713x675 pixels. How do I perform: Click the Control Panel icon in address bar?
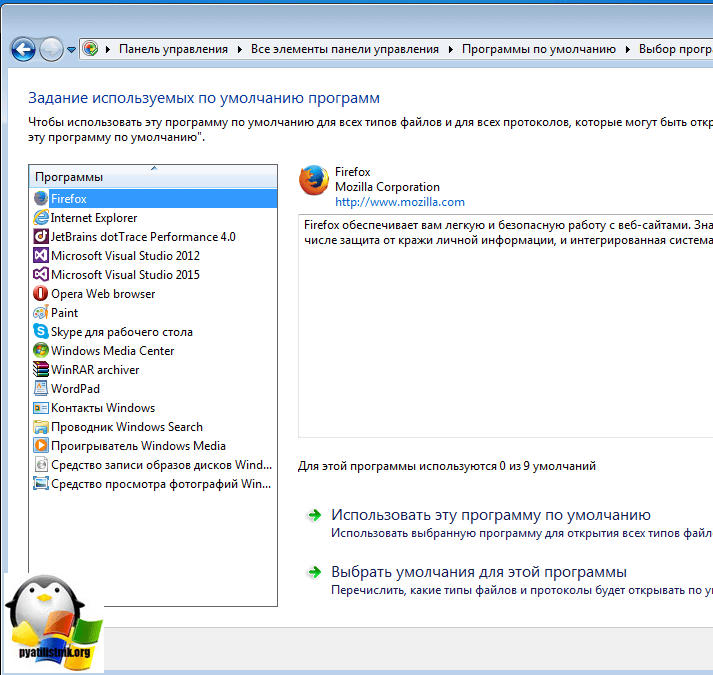tap(90, 49)
